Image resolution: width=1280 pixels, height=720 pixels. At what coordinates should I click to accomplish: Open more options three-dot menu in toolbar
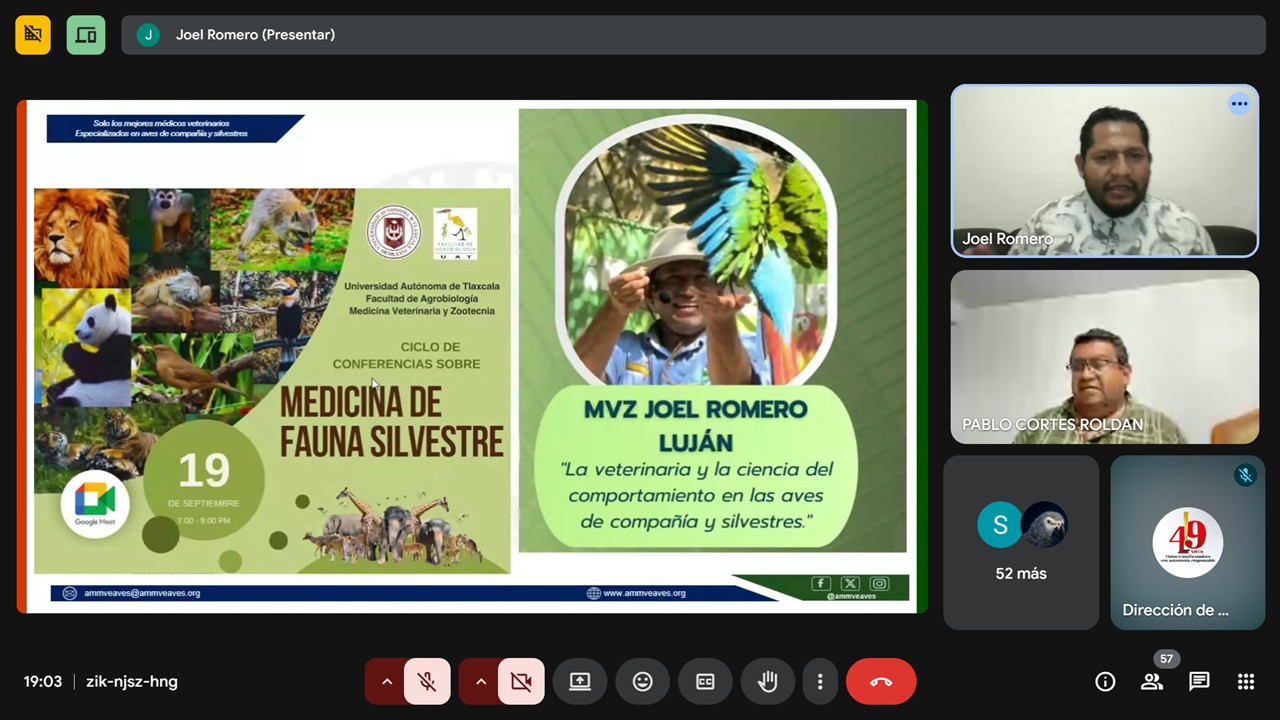[x=820, y=682]
